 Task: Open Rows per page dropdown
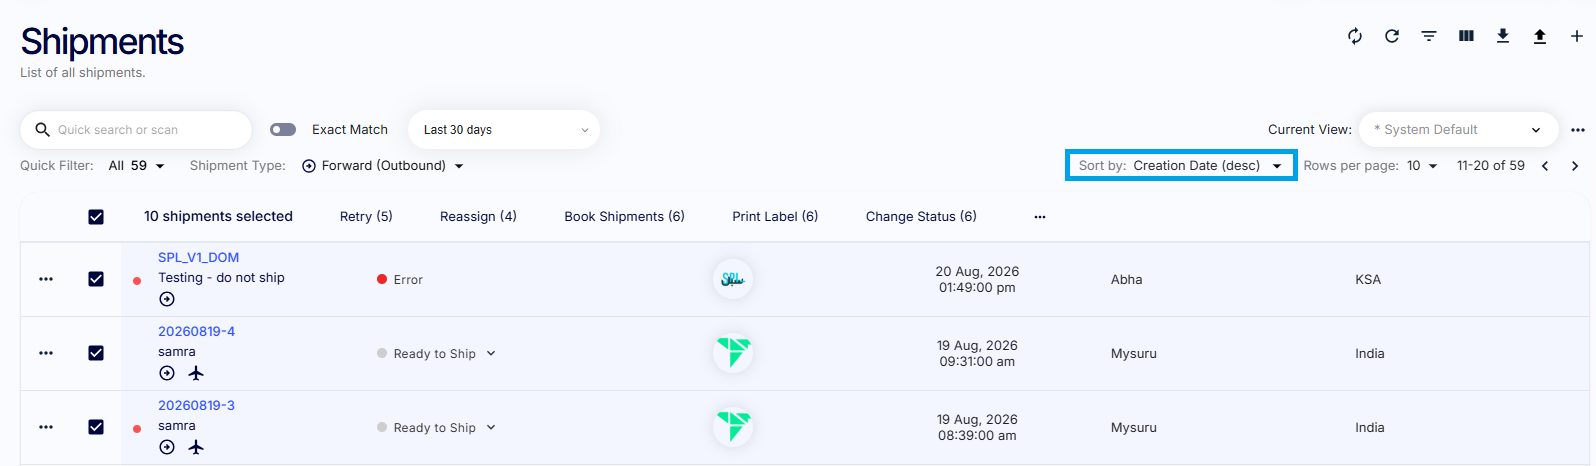1422,166
